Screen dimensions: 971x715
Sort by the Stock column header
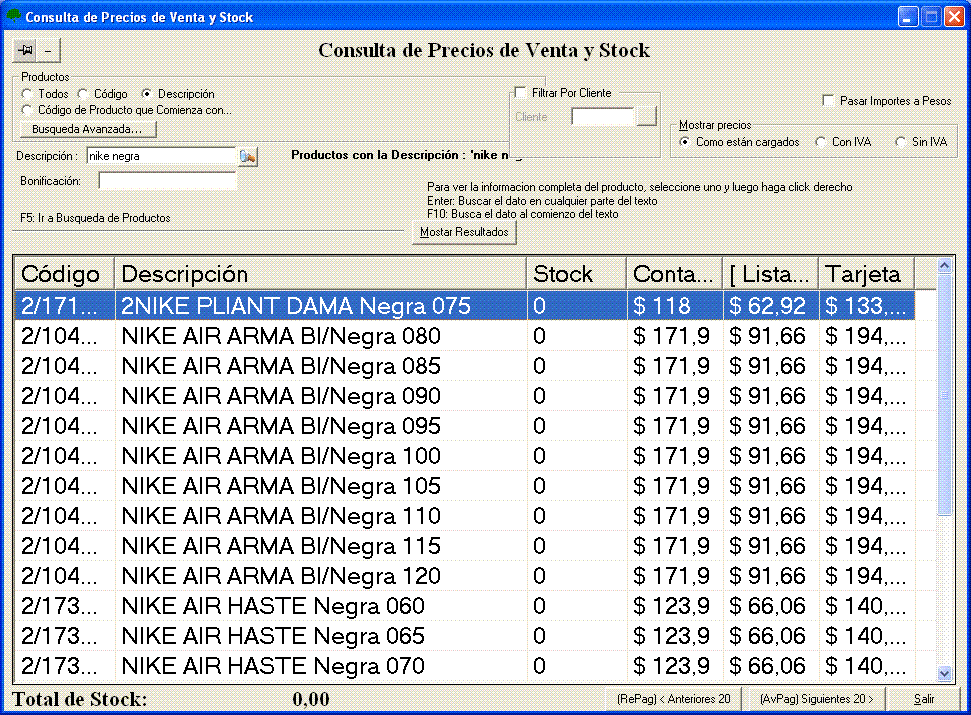coord(577,274)
